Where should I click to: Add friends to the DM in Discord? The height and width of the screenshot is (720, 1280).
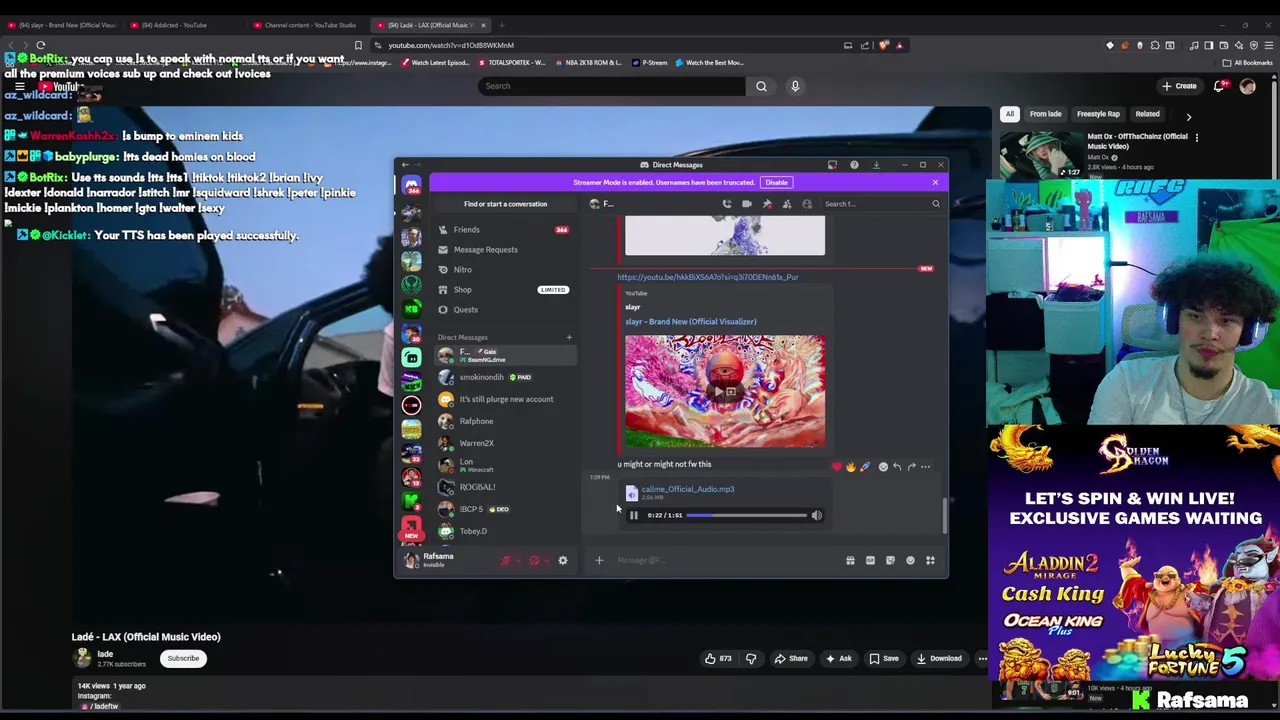[x=787, y=204]
